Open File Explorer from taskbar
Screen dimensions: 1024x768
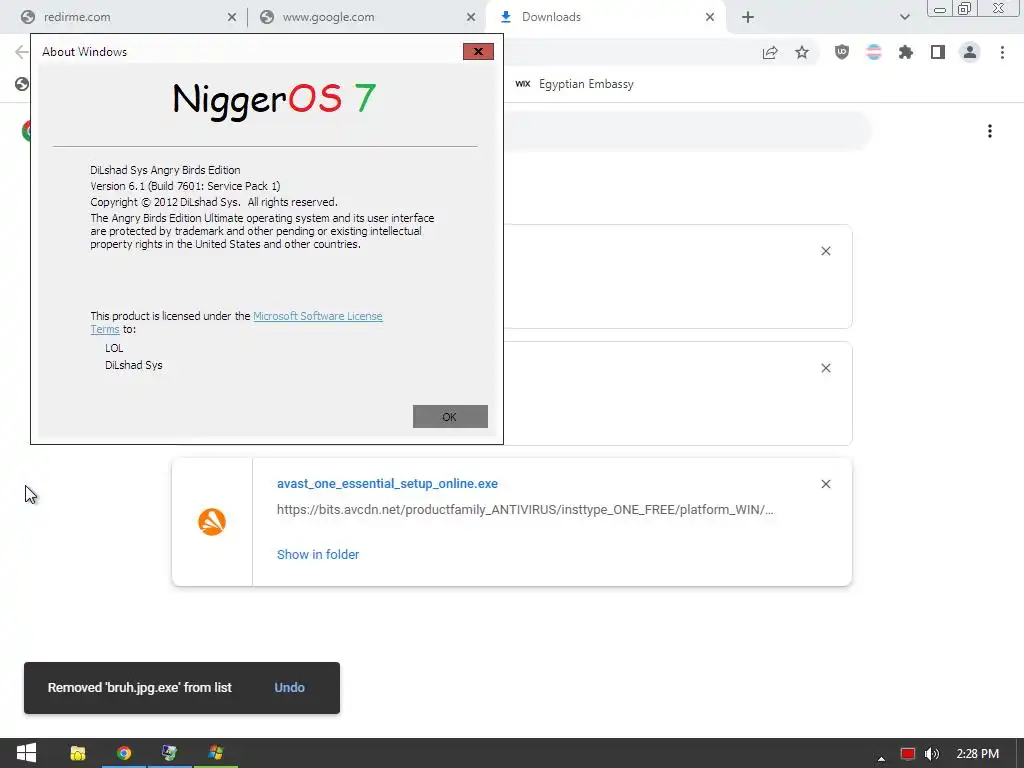coord(78,753)
